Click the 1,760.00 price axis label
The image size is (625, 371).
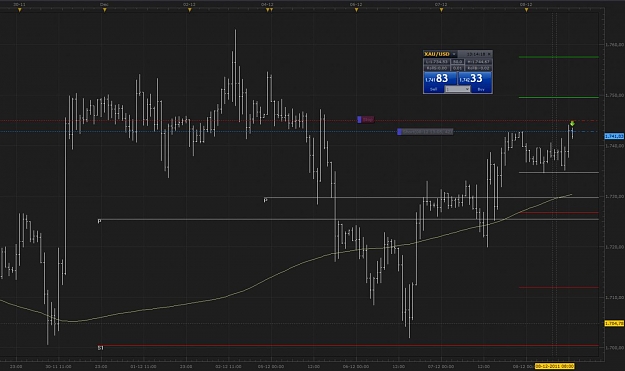[x=614, y=45]
